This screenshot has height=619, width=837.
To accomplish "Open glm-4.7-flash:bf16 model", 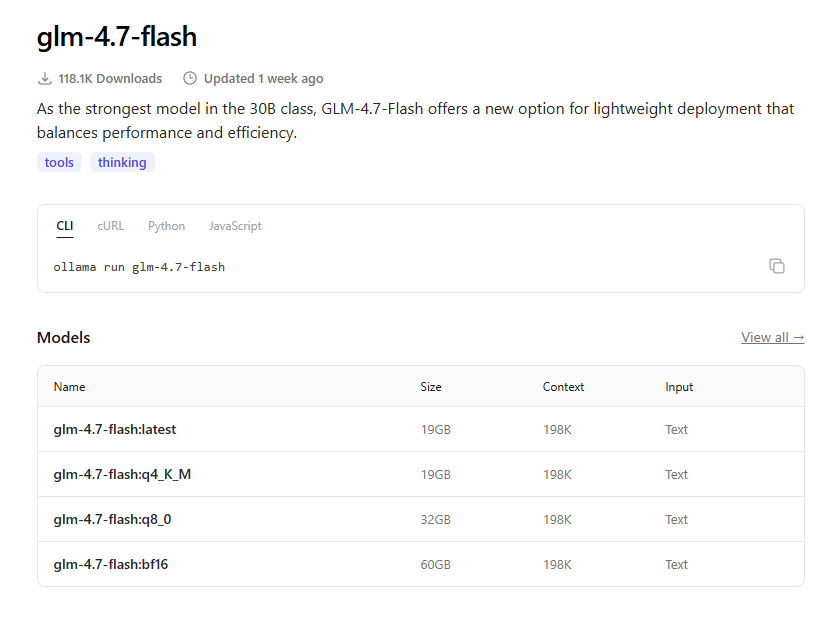I will tap(111, 564).
